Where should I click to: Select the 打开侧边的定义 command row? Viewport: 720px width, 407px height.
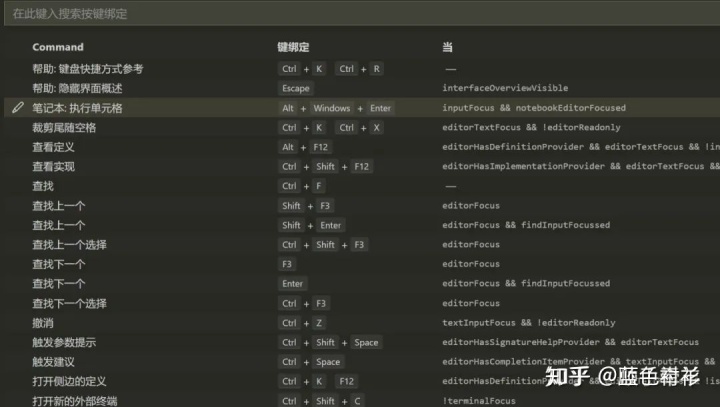[362, 381]
